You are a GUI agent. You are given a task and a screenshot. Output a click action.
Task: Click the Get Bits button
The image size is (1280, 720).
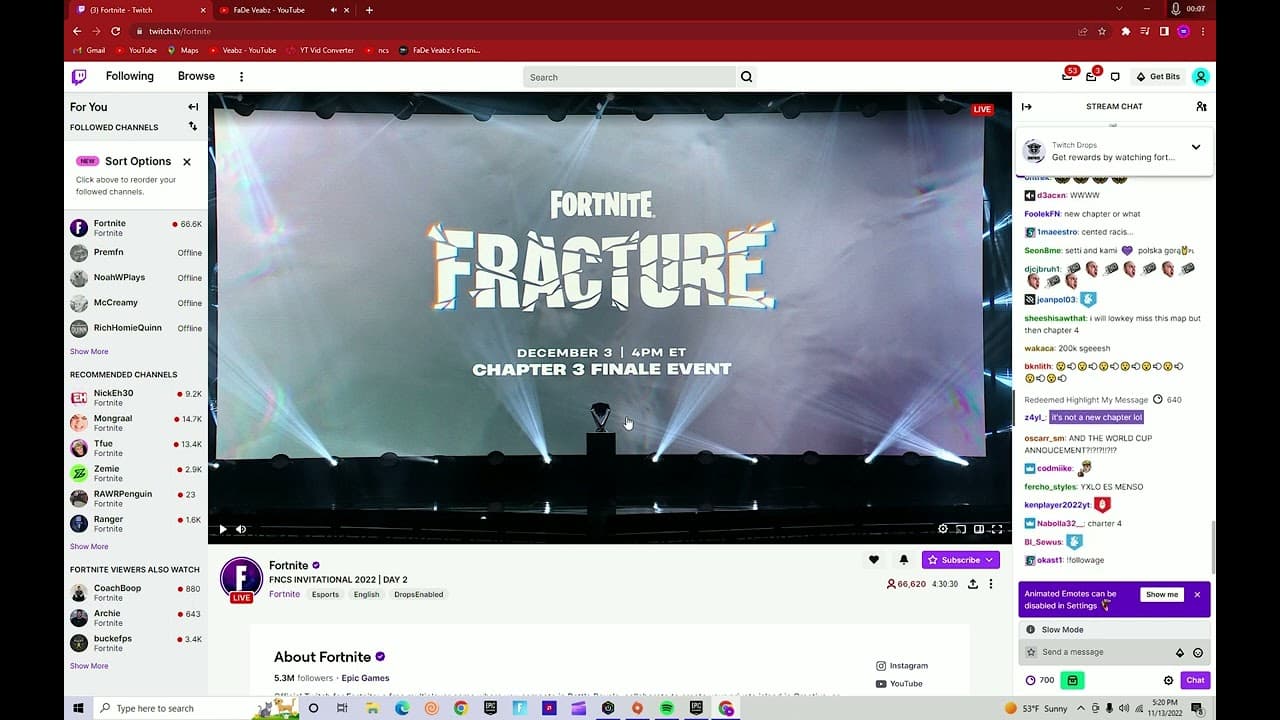point(1158,77)
